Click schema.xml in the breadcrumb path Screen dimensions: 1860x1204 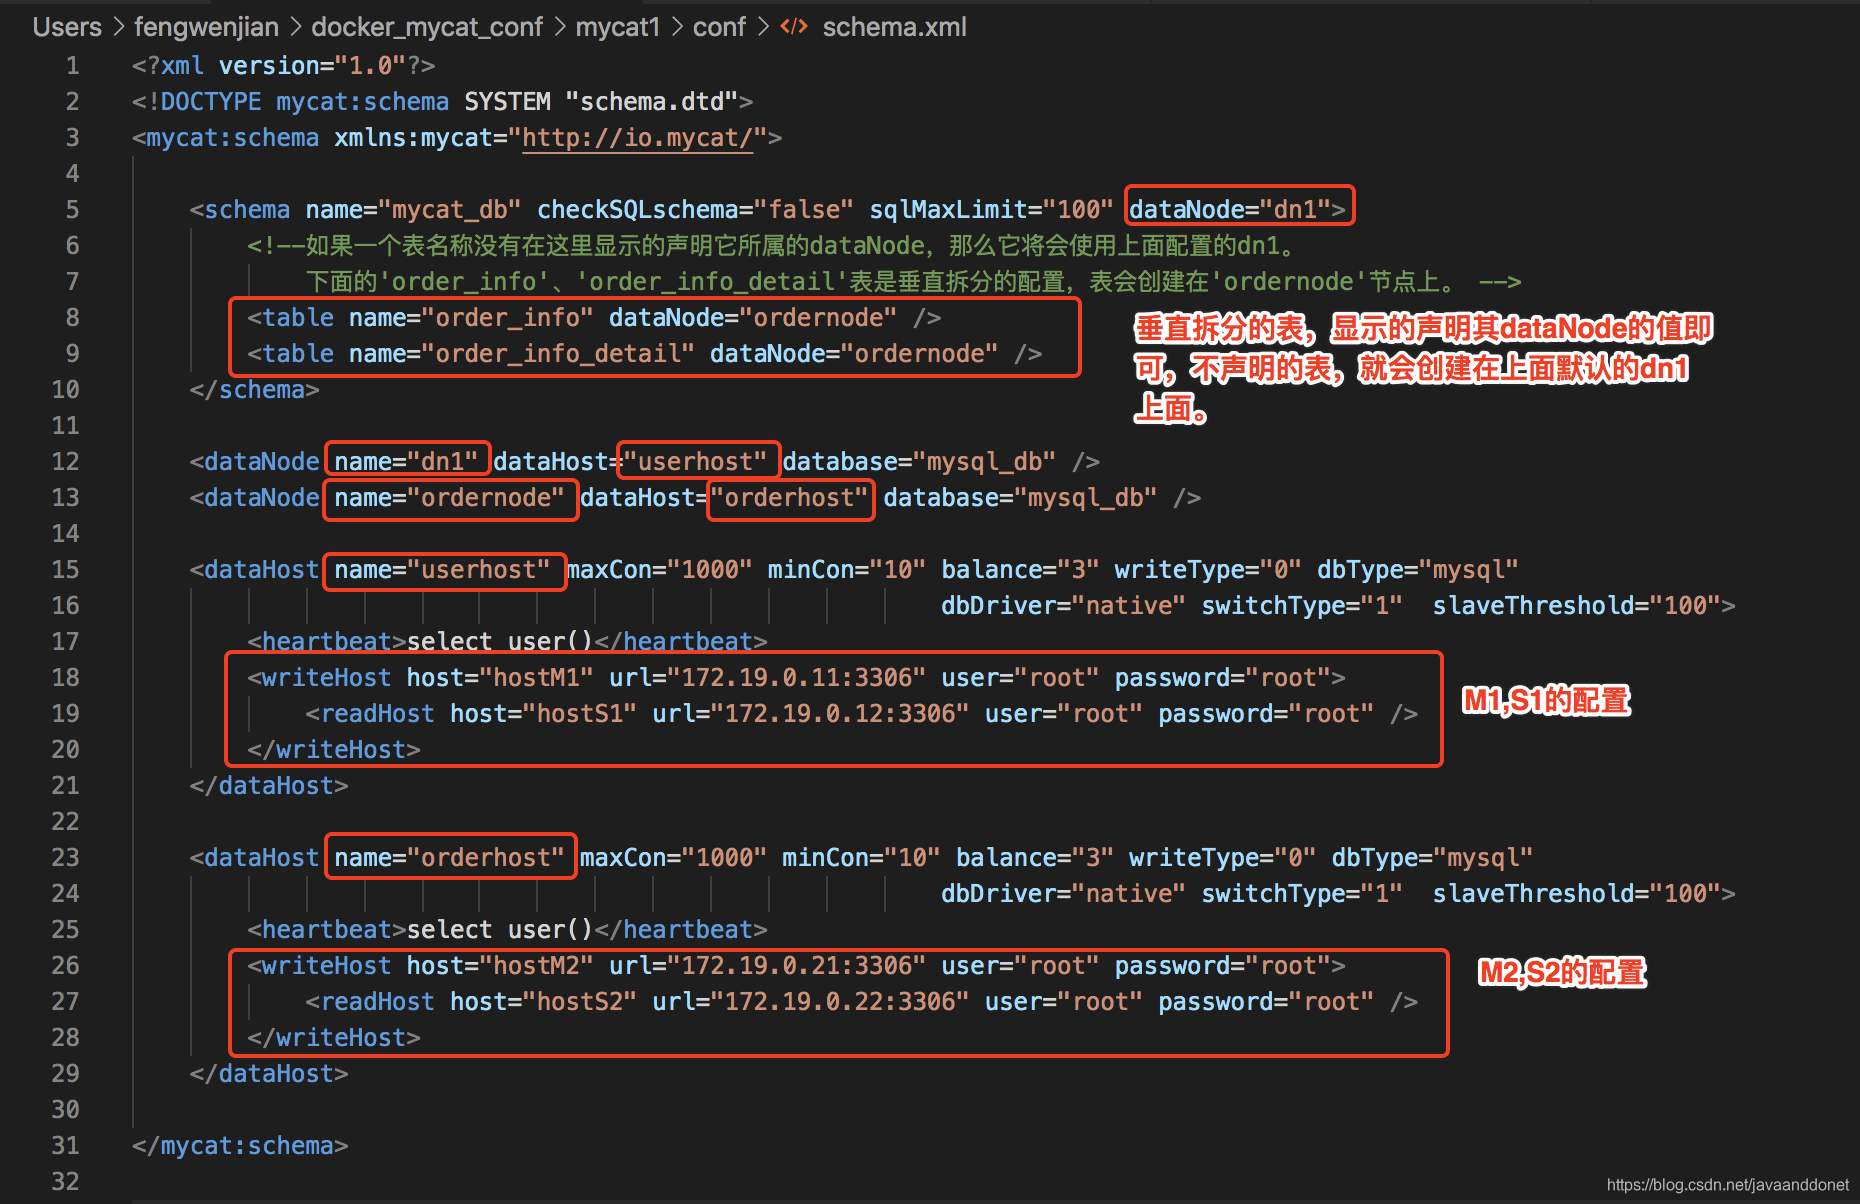[894, 27]
